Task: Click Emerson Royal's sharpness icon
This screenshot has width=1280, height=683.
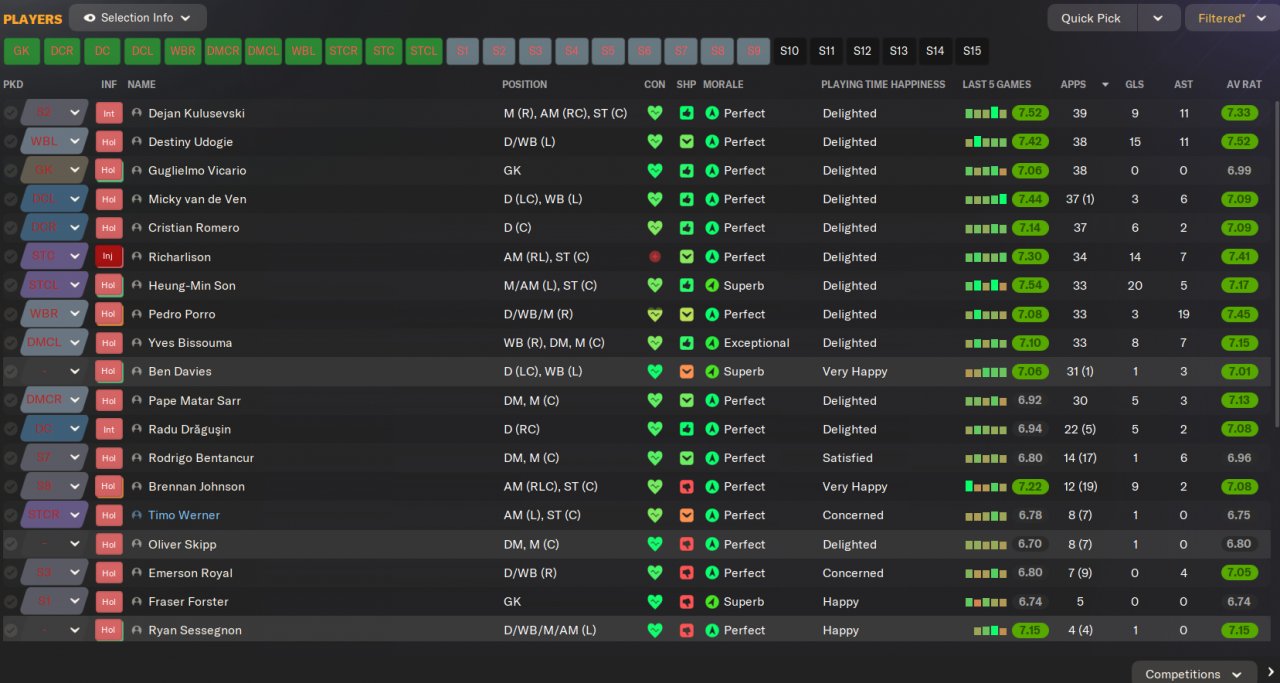Action: click(686, 573)
